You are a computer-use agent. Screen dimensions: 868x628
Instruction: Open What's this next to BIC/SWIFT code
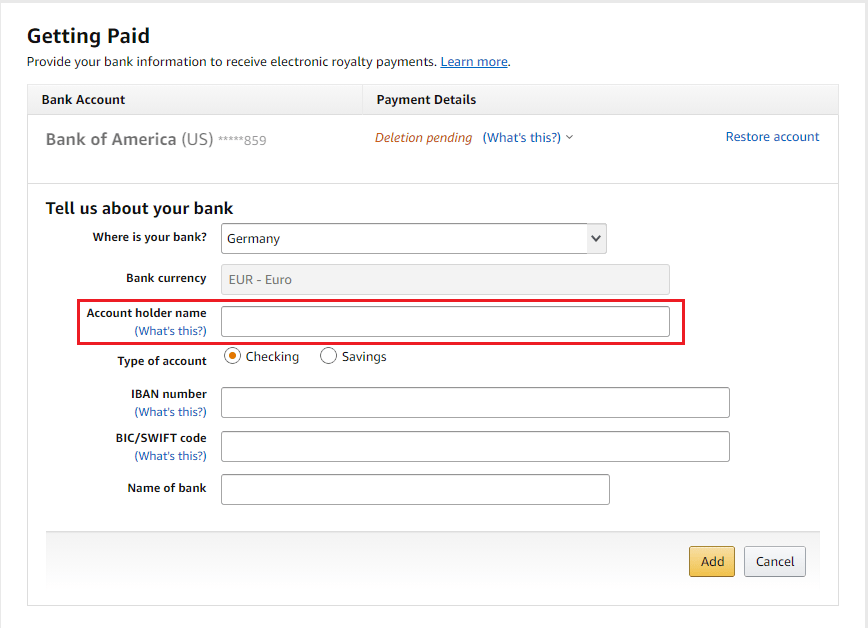pyautogui.click(x=170, y=455)
